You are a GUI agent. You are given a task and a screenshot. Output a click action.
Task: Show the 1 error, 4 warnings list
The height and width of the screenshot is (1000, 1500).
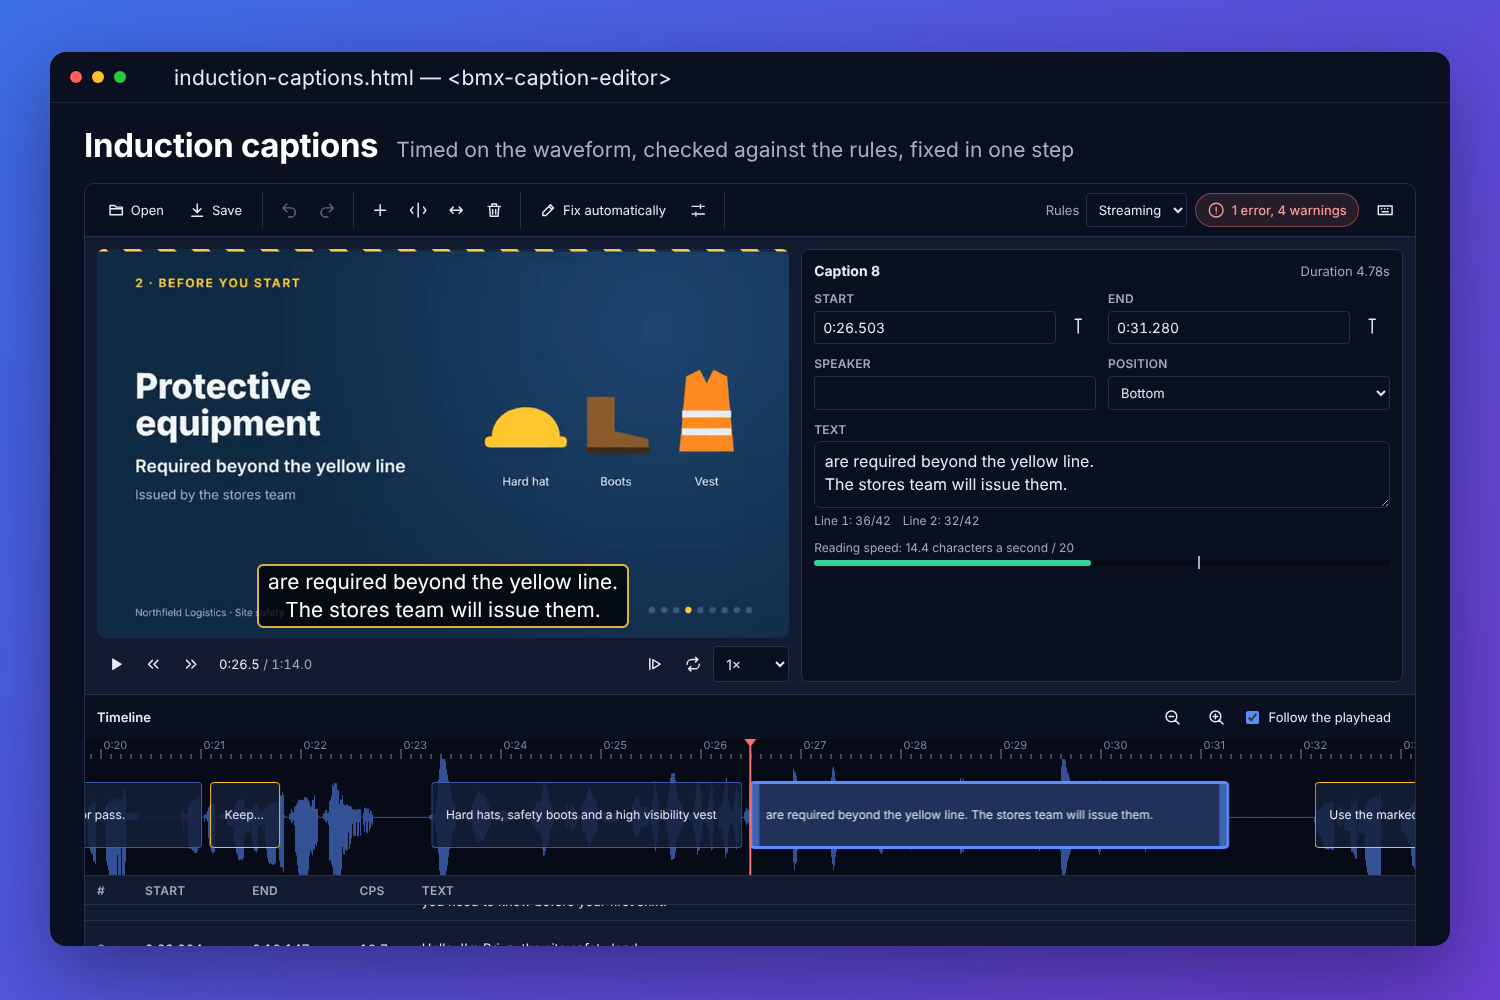pos(1277,210)
